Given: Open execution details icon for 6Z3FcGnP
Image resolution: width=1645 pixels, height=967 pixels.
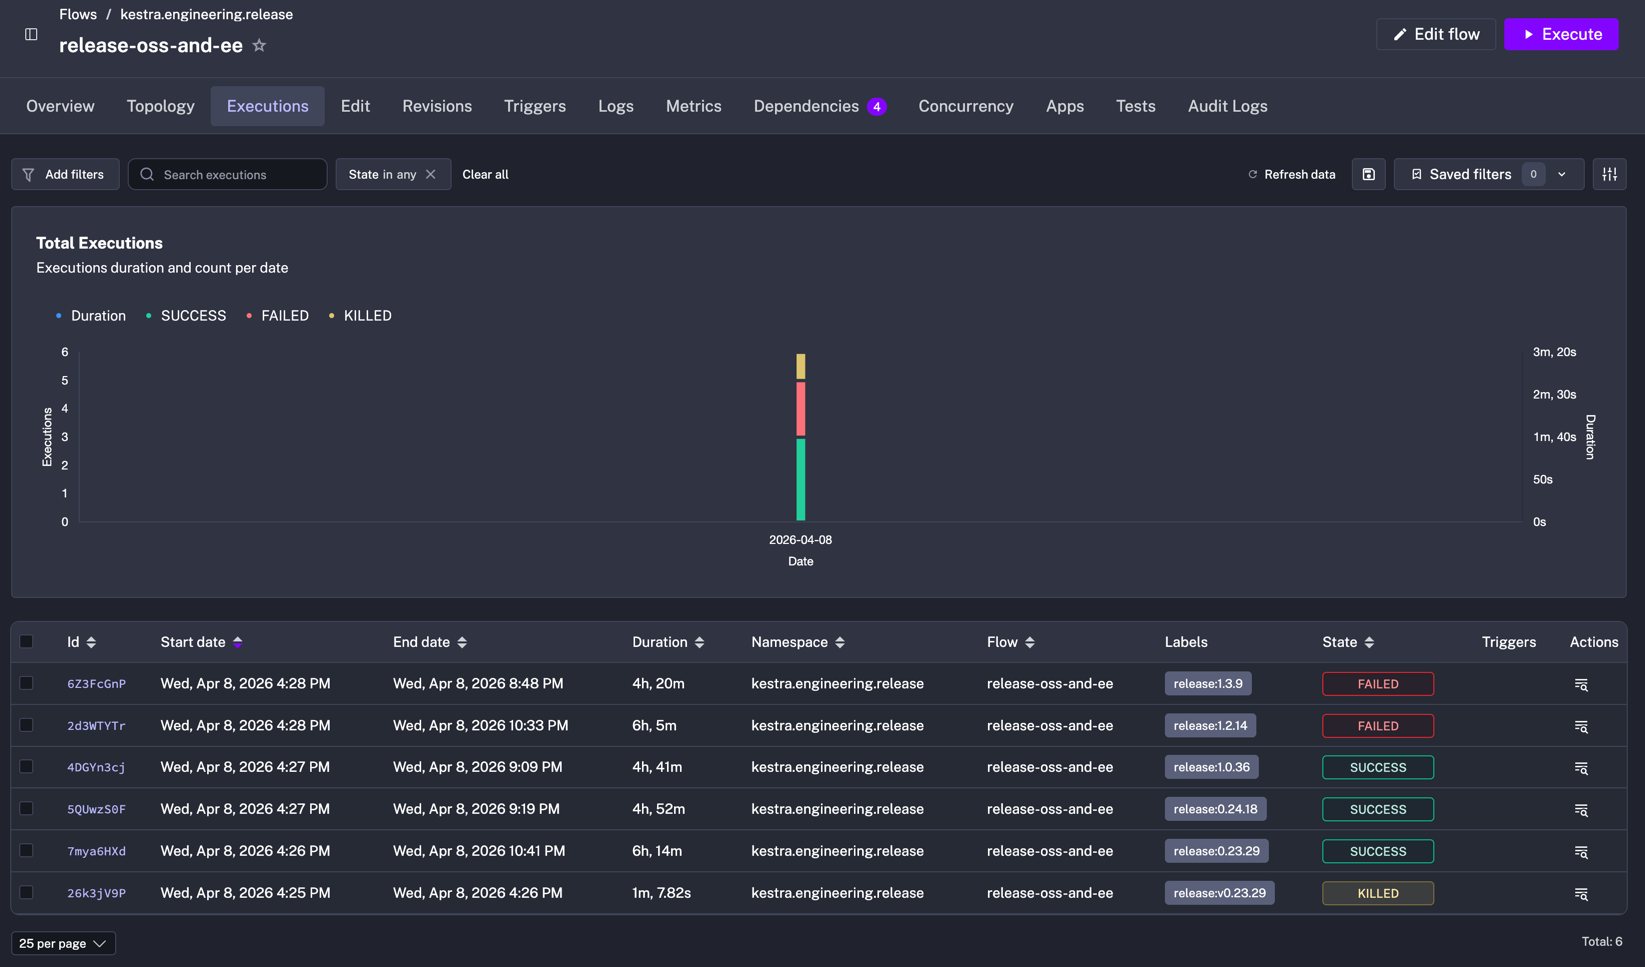Looking at the screenshot, I should coord(1581,684).
